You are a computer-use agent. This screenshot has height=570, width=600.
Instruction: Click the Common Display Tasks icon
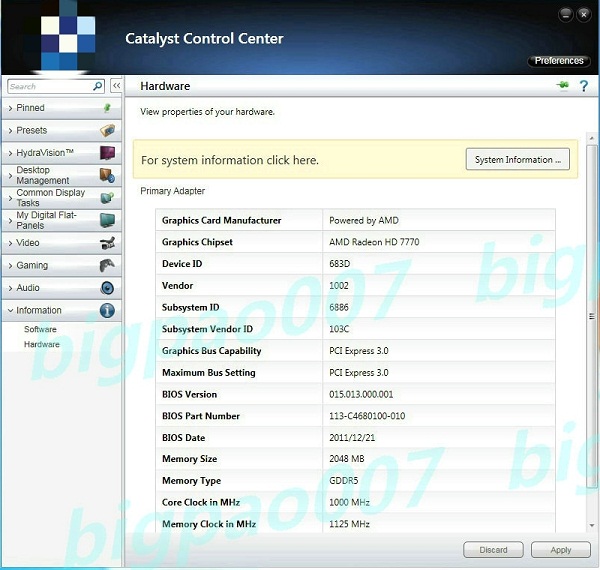point(108,198)
